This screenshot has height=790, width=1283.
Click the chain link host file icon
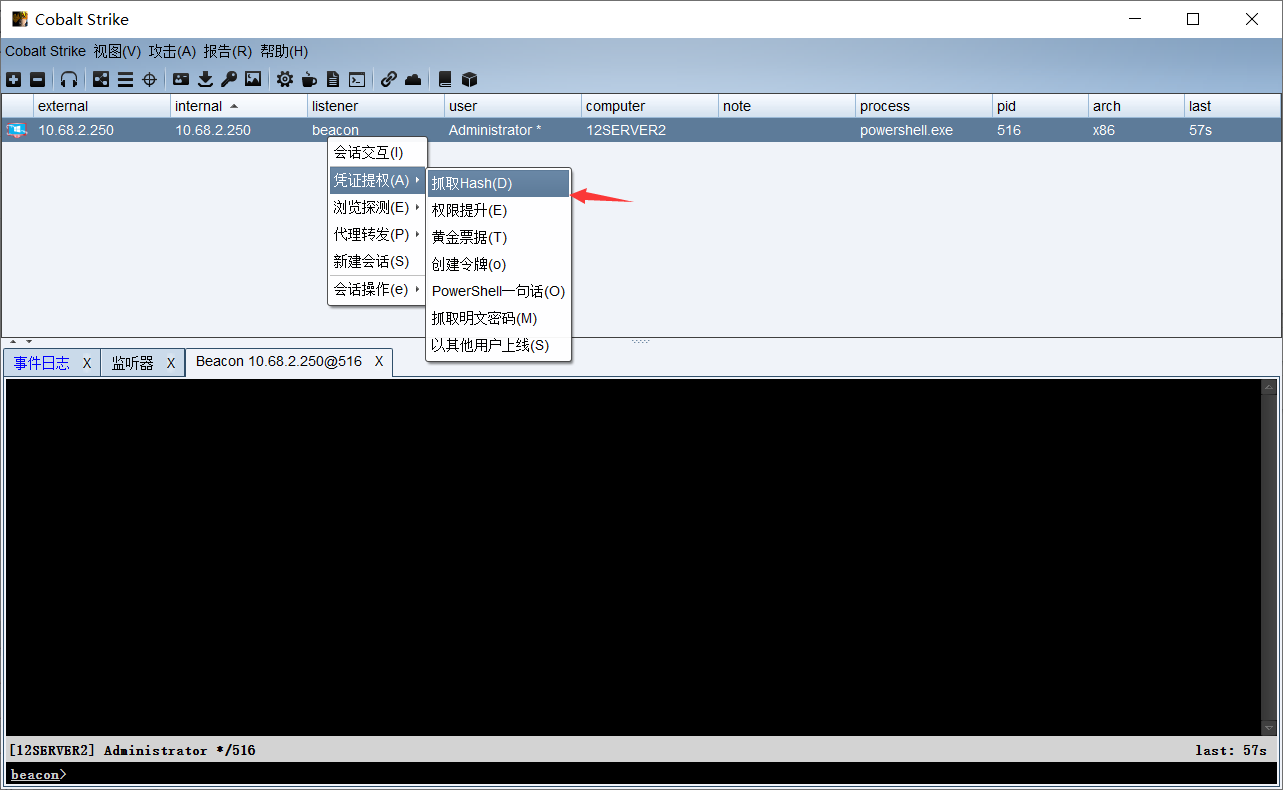point(389,79)
